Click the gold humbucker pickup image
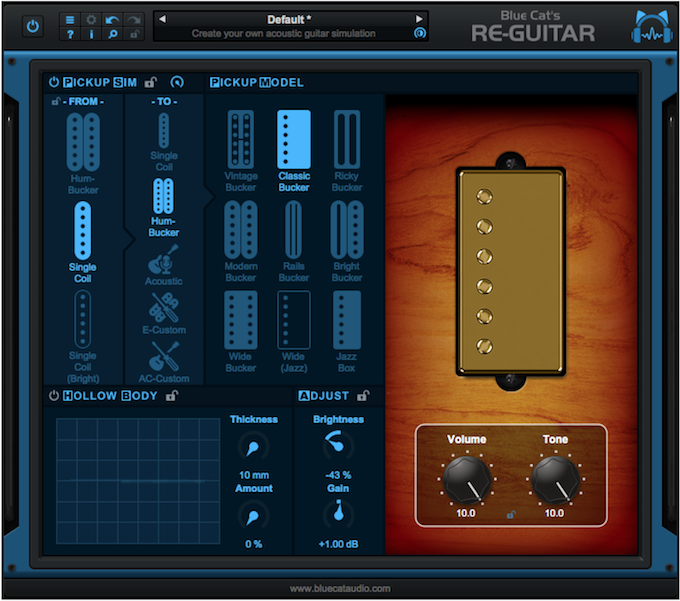The width and height of the screenshot is (680, 601). [x=511, y=271]
